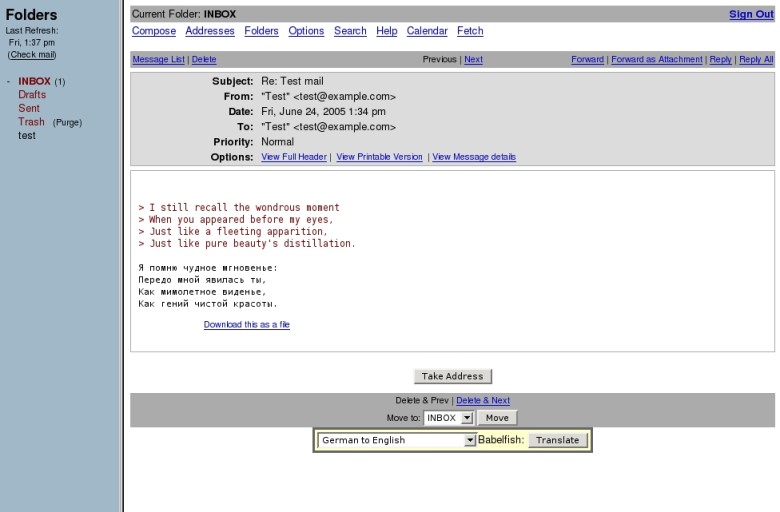
Task: Click Check mail in sidebar
Action: pos(32,55)
